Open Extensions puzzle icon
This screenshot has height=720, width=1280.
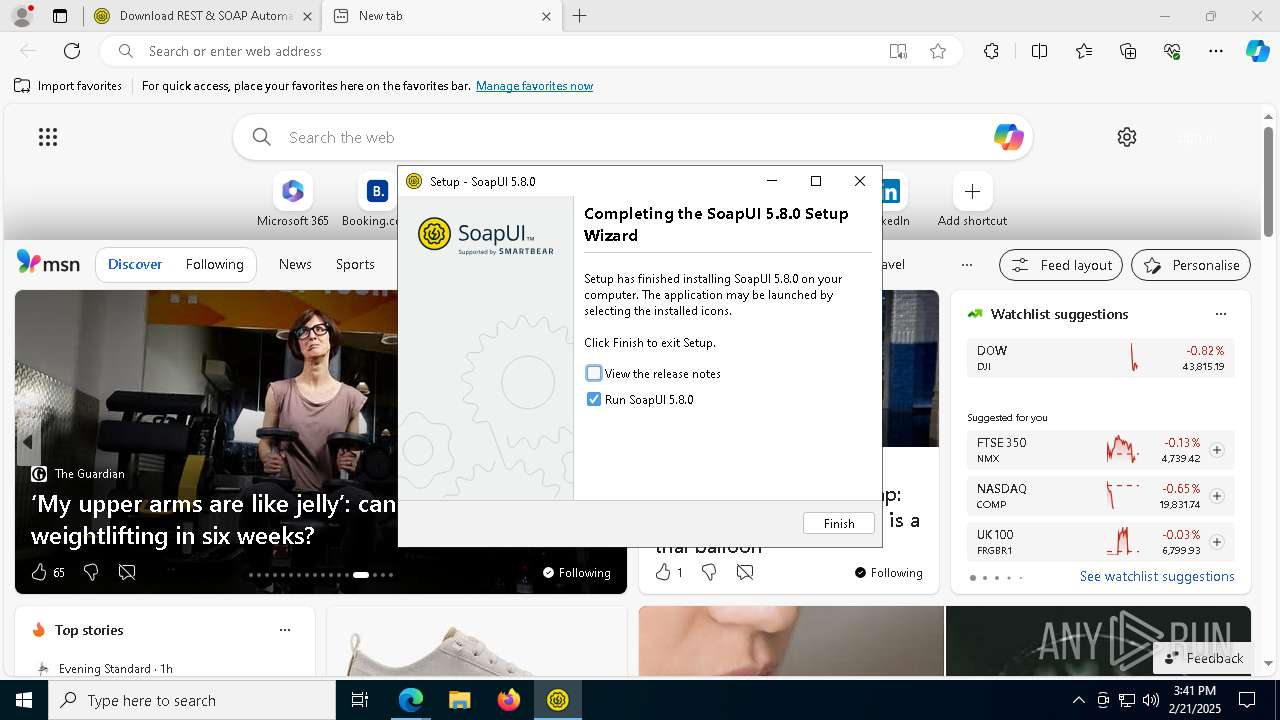pos(991,51)
